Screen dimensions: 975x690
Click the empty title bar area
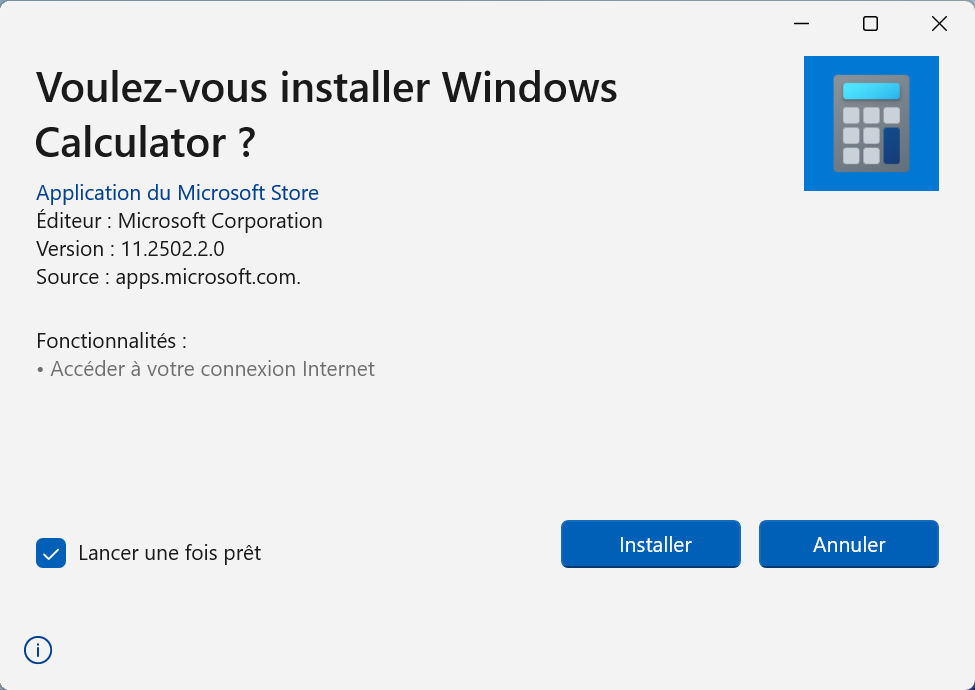point(400,22)
